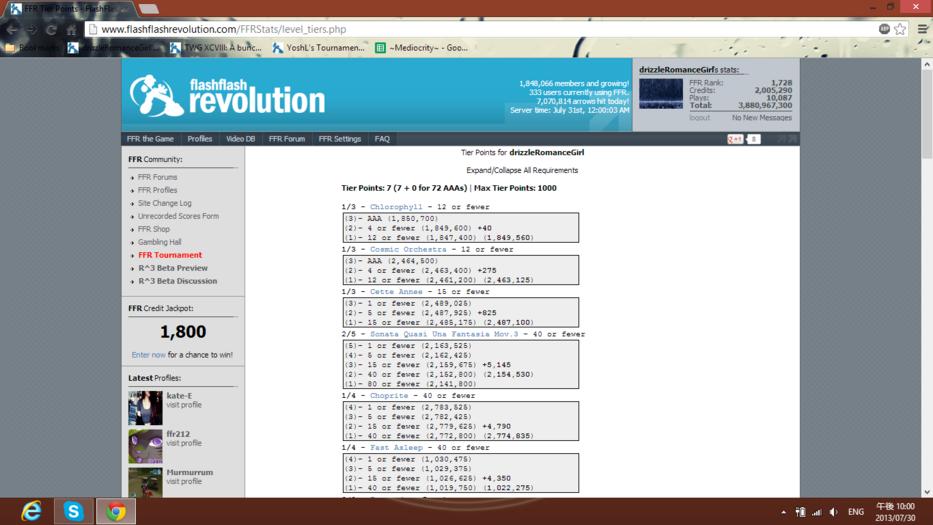Open the Sonata Quasi Una Fantasia Mov.3 link

point(444,334)
